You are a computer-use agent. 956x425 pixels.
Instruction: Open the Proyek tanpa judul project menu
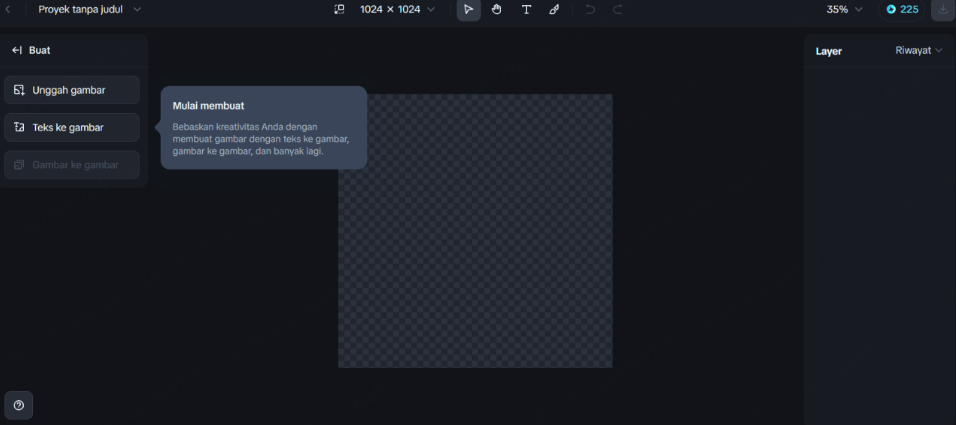(x=90, y=10)
